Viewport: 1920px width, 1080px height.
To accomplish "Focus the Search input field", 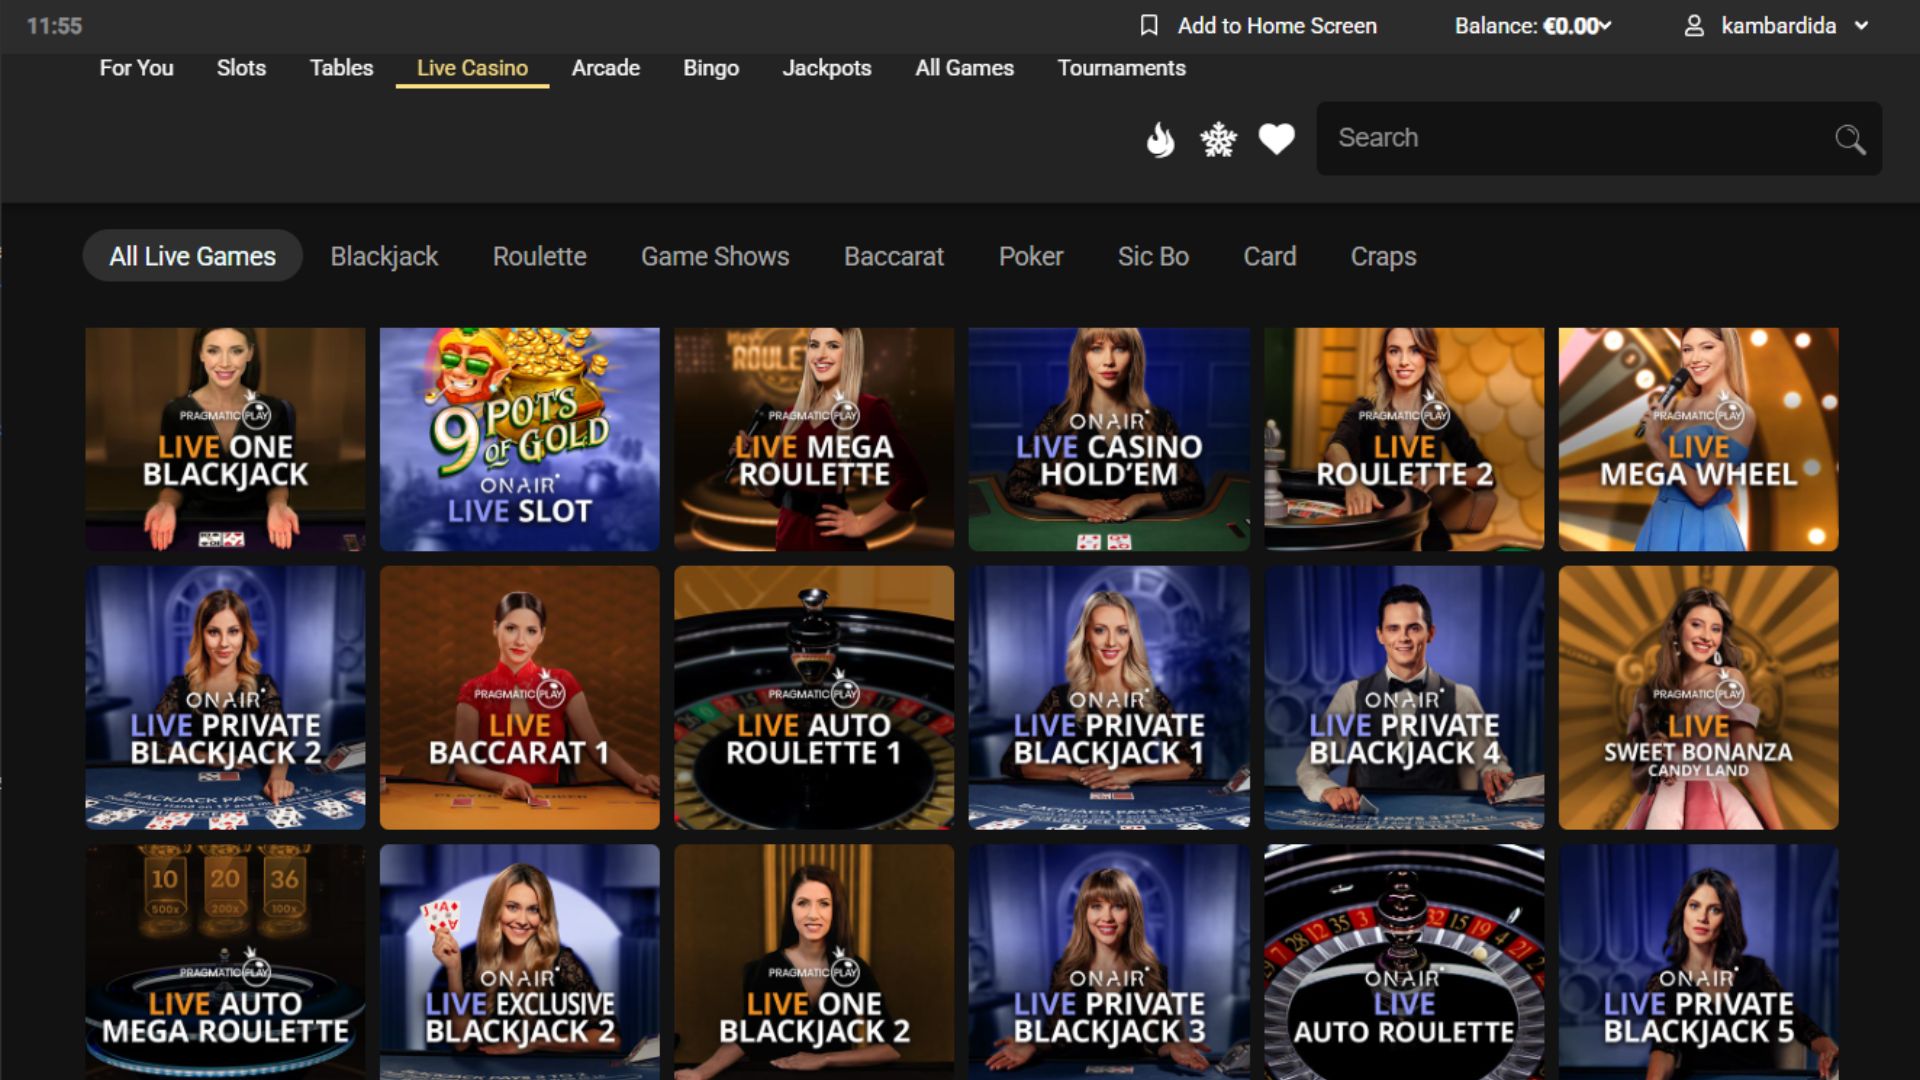I will (1599, 138).
